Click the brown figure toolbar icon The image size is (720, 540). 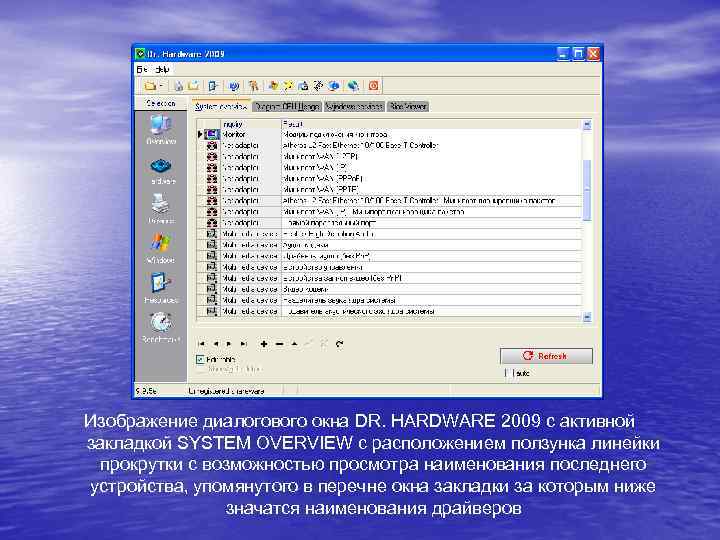pyautogui.click(x=253, y=86)
